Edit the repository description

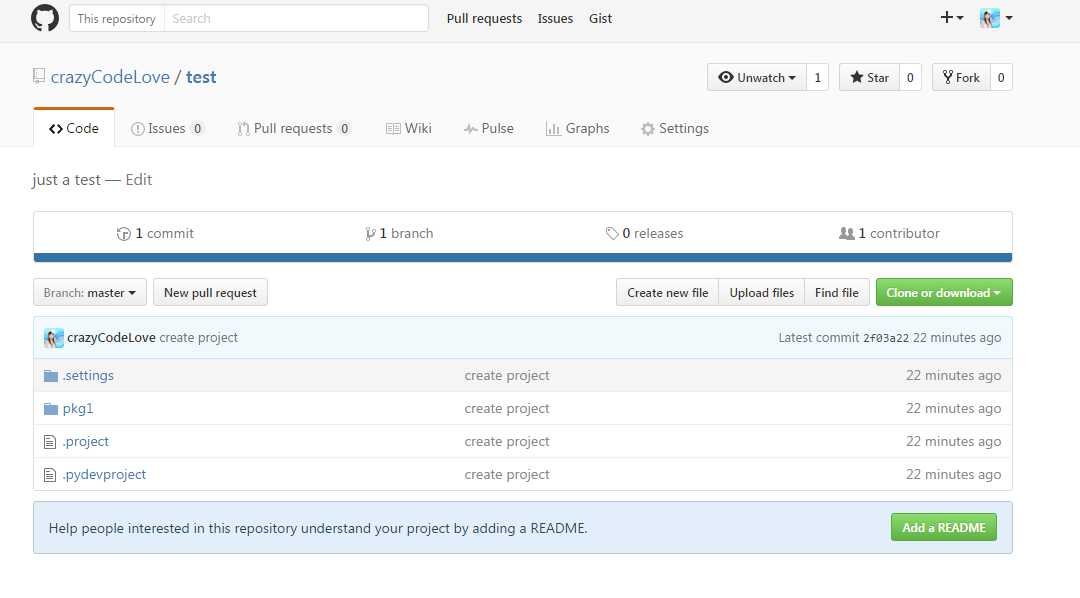coord(138,180)
